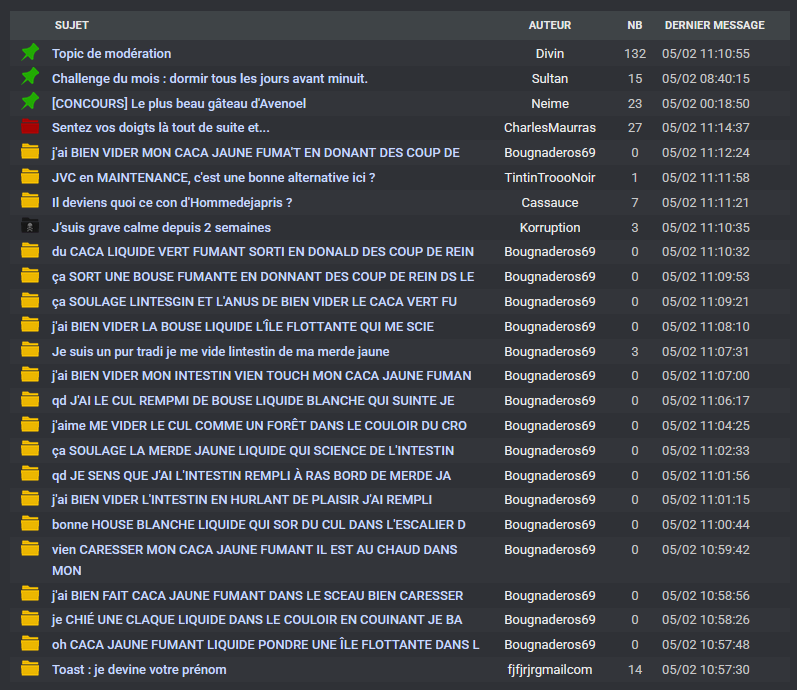View the author profile of Divin
This screenshot has width=797, height=690.
[x=550, y=54]
